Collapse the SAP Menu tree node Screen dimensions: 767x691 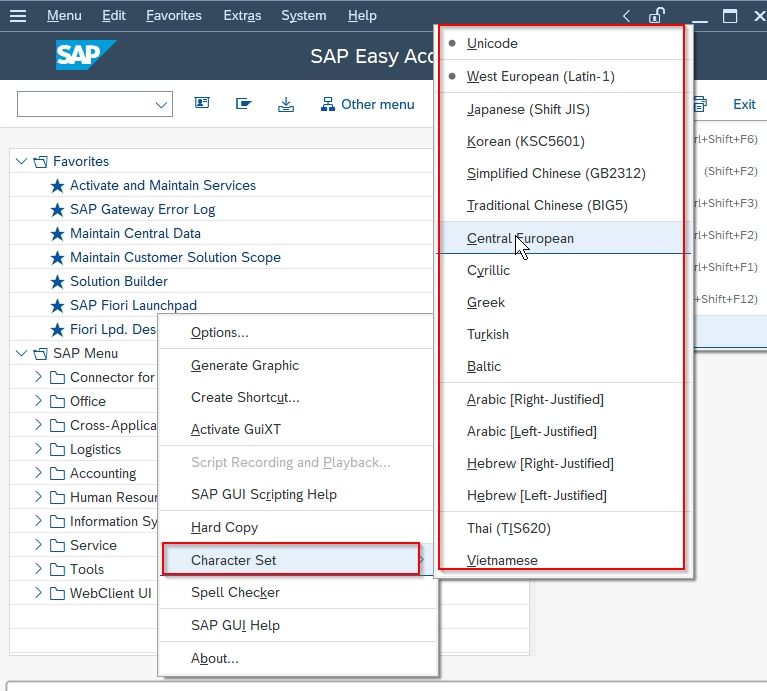[21, 353]
